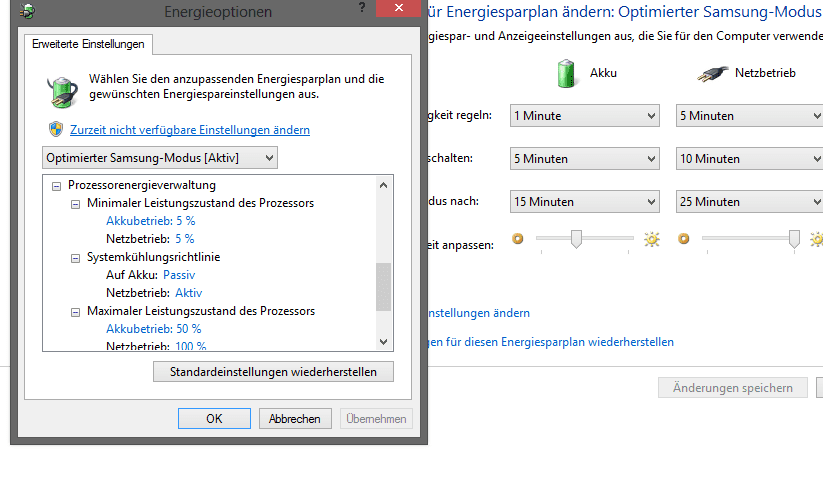Screen dimensions: 823x481
Task: Select the Erweiterte Einstellungen tab
Action: click(89, 44)
